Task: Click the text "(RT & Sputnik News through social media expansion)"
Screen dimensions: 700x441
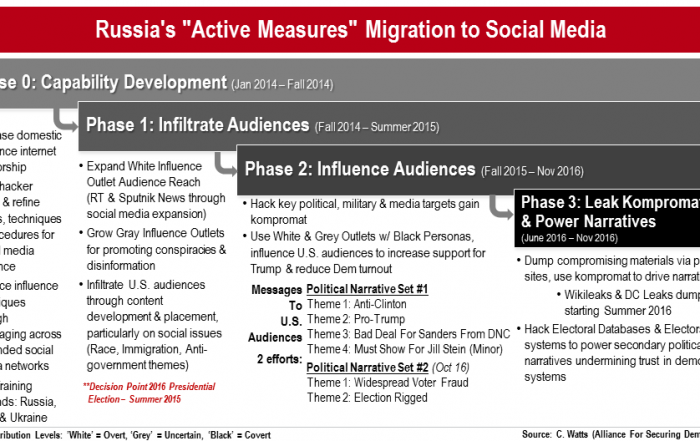Action: coord(156,206)
